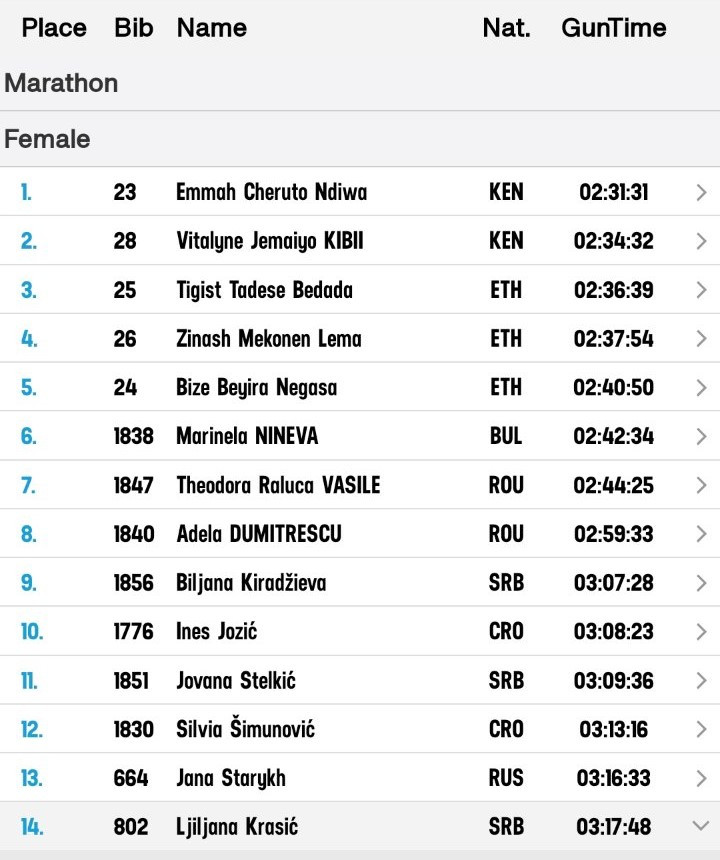Viewport: 720px width, 860px height.
Task: Select the Jana Starykh result row
Action: 360,778
